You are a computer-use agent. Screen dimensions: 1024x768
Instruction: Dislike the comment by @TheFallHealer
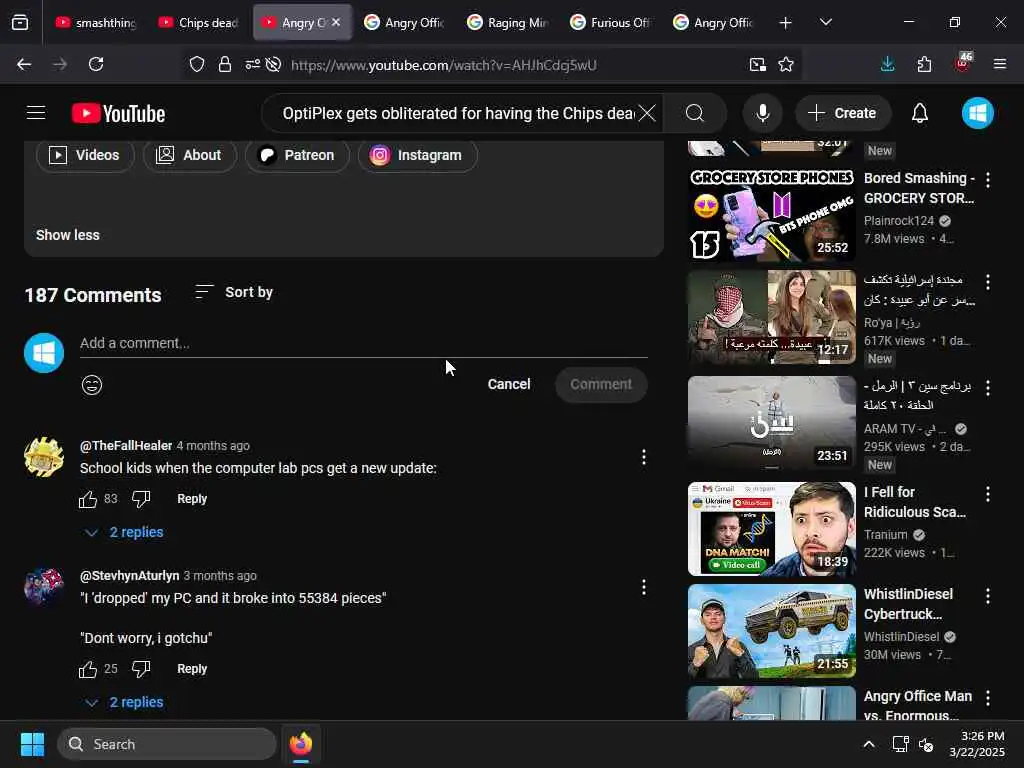pyautogui.click(x=141, y=499)
